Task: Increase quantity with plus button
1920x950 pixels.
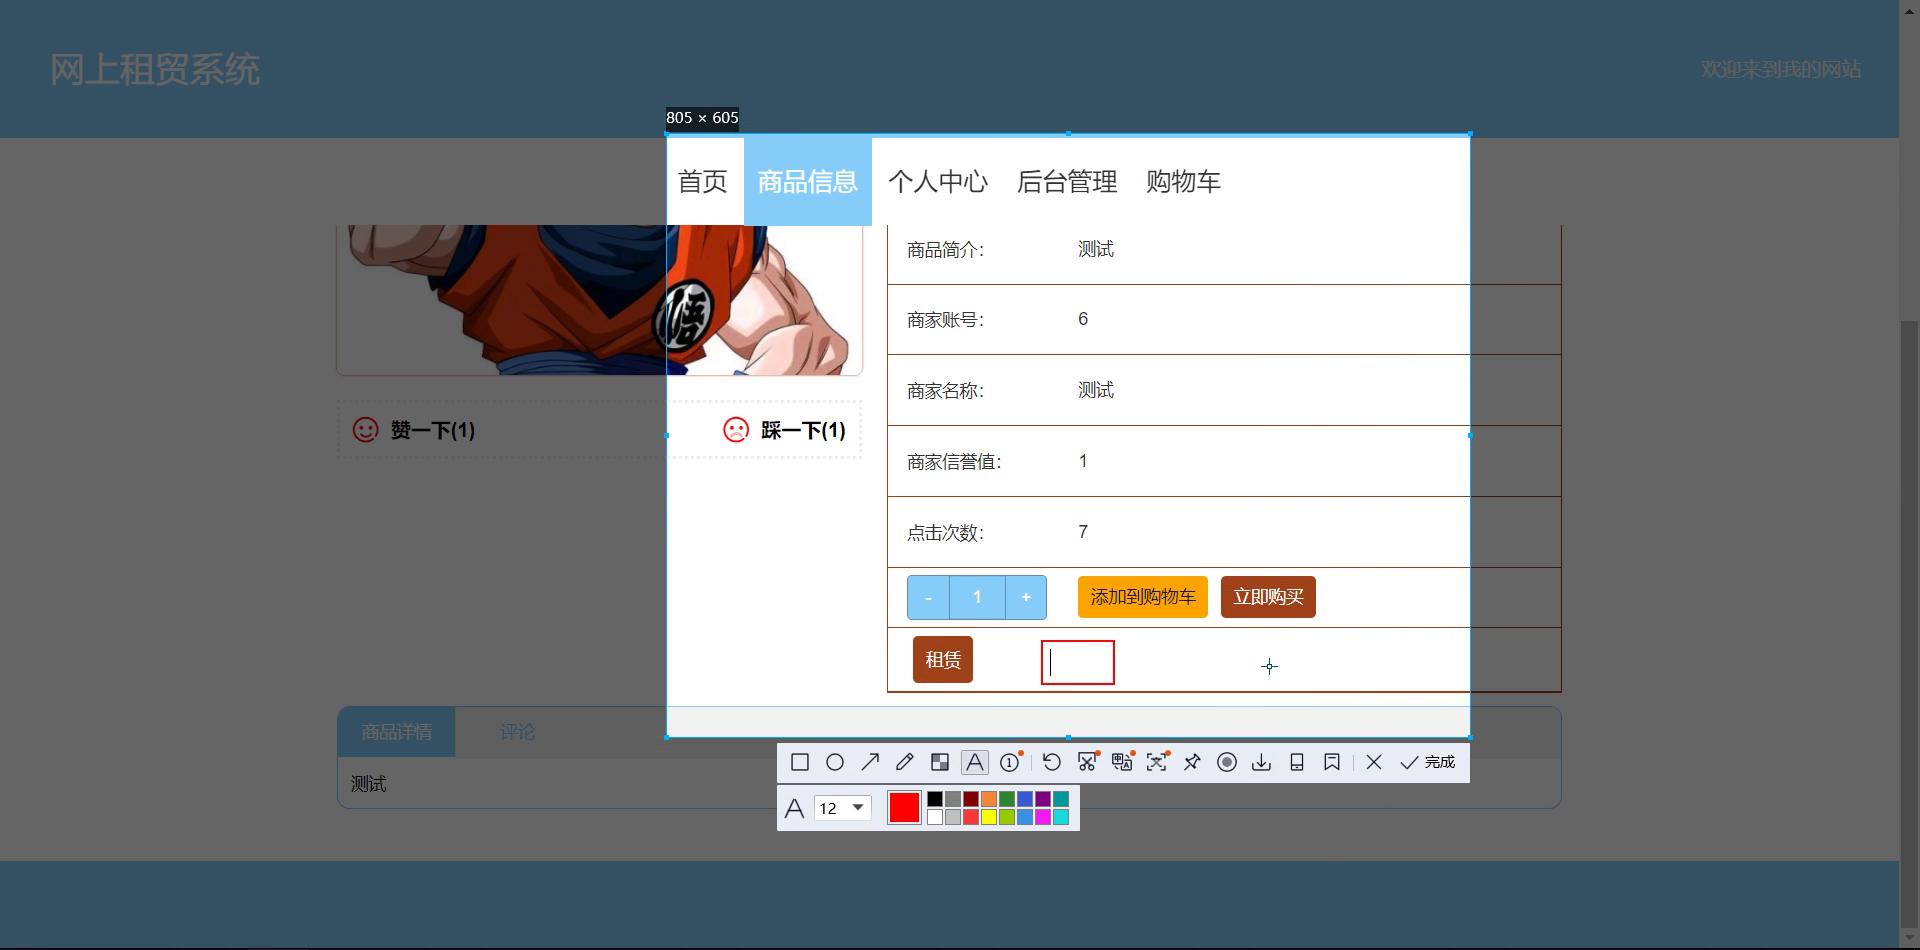Action: [1025, 597]
